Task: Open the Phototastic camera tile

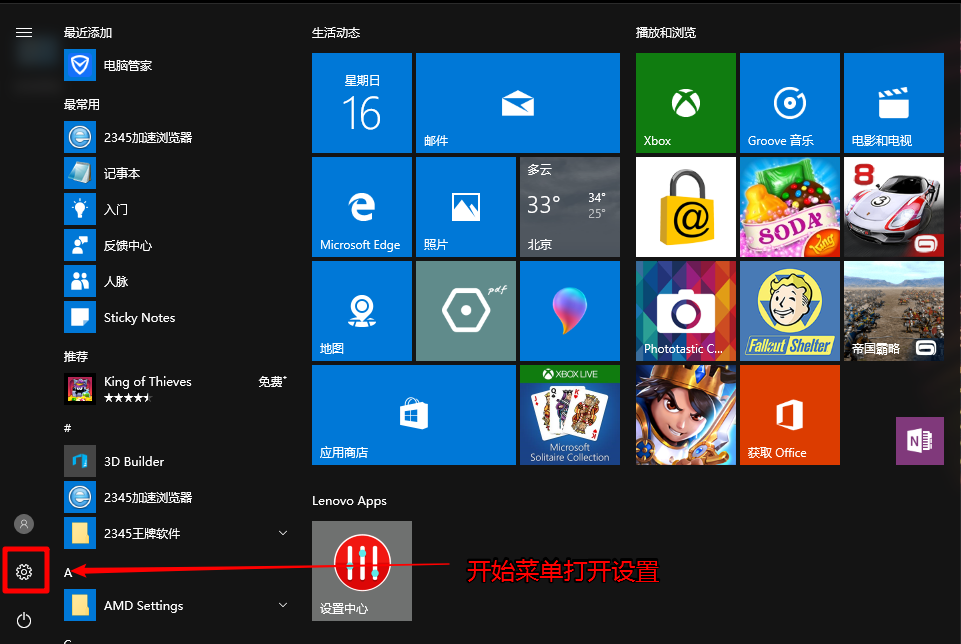Action: click(686, 311)
